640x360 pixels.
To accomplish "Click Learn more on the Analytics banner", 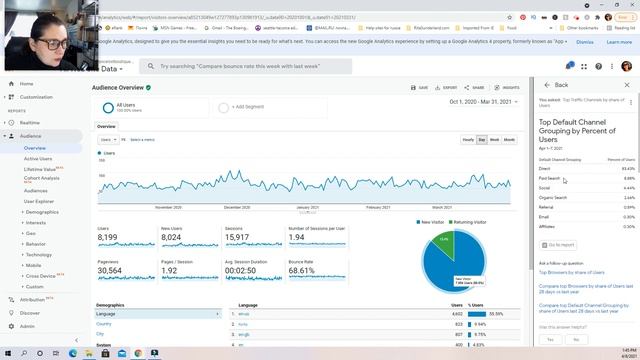I will click(x=619, y=42).
